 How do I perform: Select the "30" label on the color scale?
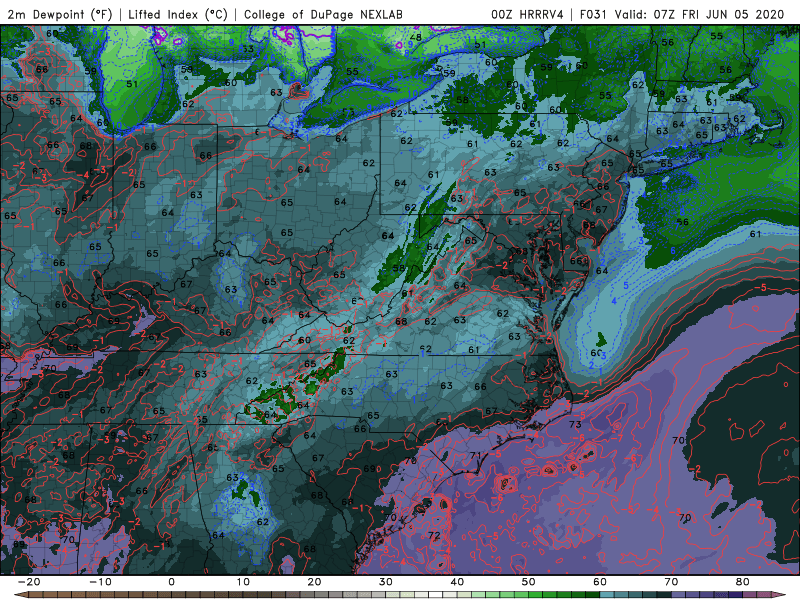point(386,582)
